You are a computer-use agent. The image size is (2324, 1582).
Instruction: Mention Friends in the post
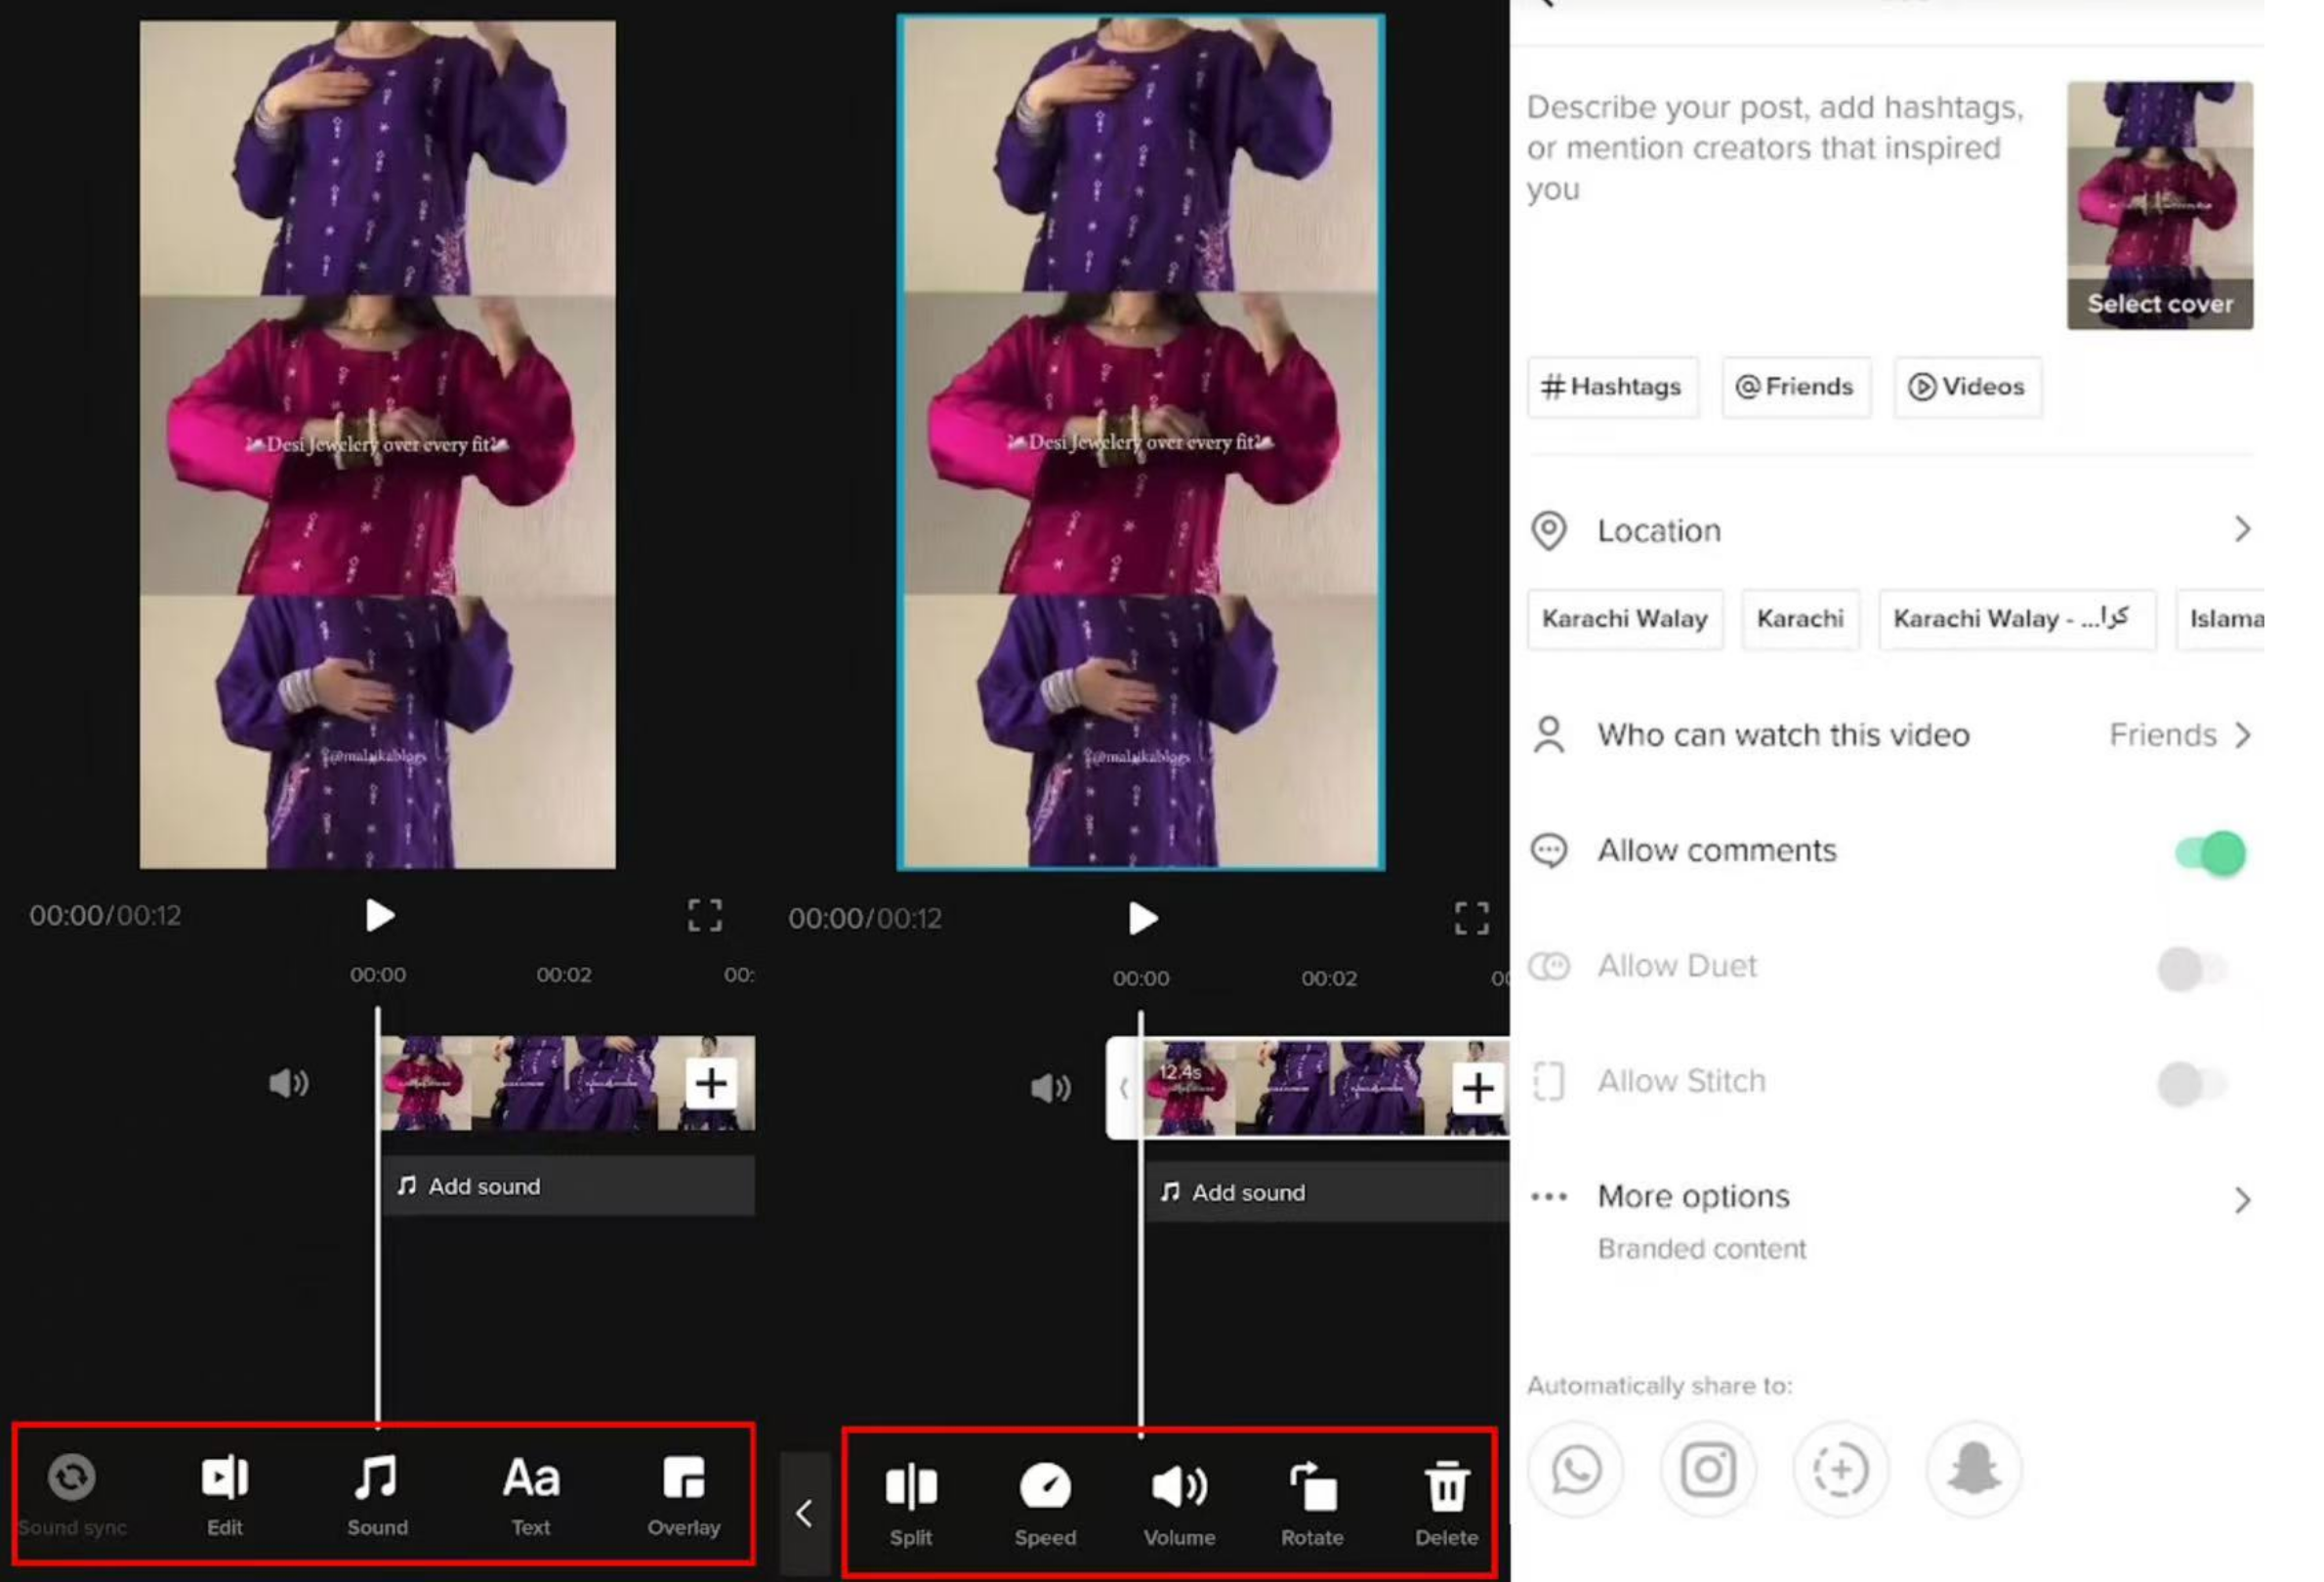pyautogui.click(x=1795, y=387)
